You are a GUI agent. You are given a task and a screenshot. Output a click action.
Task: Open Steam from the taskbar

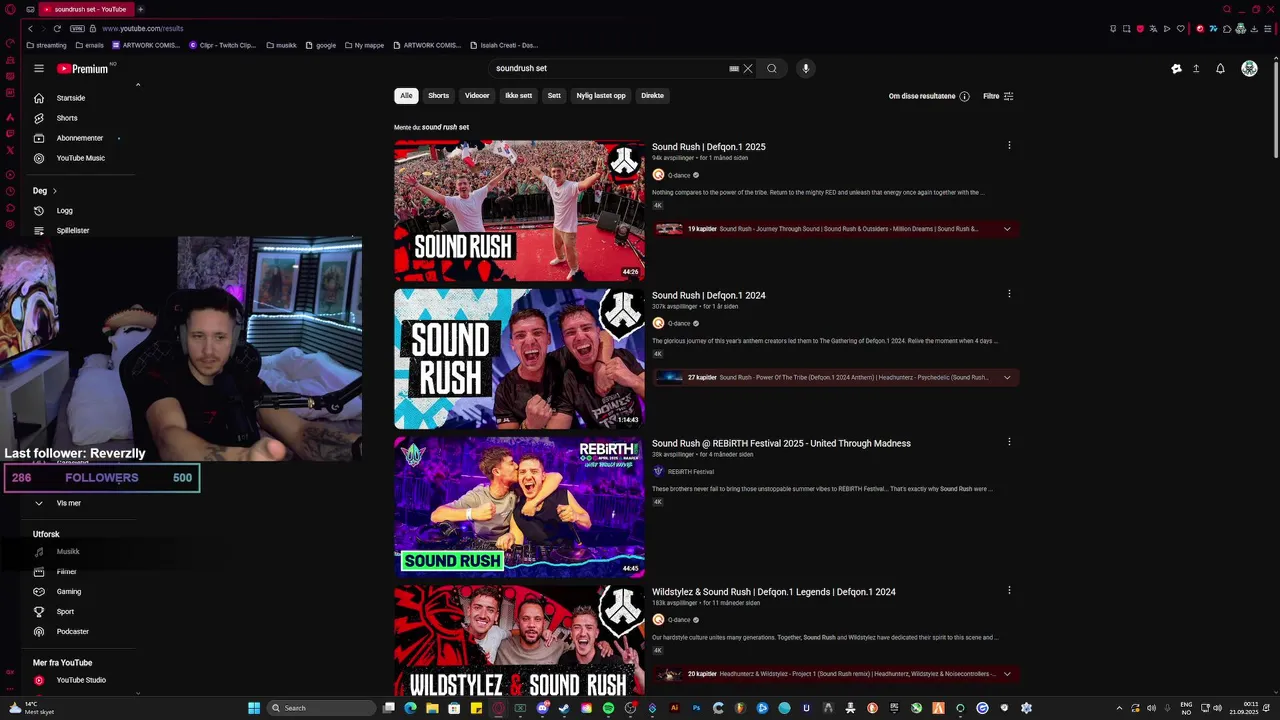point(564,708)
